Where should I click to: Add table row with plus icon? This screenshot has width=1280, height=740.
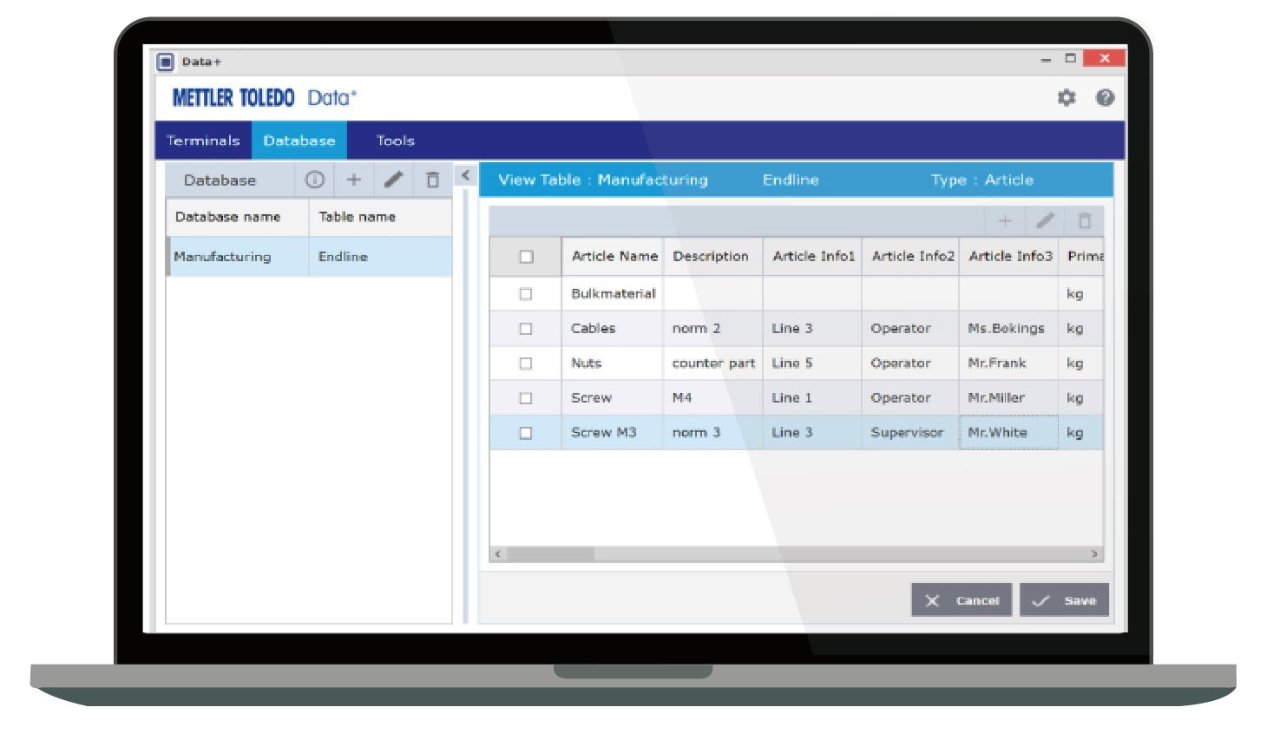coord(1005,221)
